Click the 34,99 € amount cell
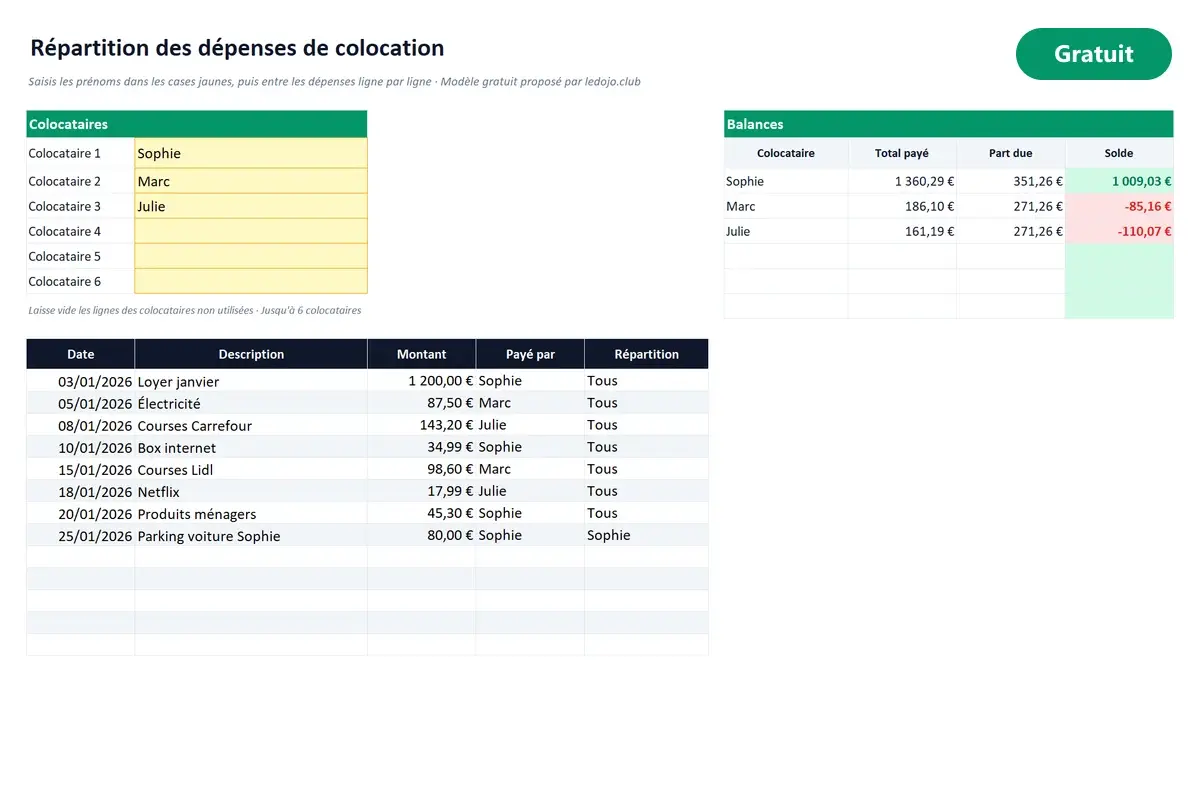This screenshot has height=800, width=1200. point(421,447)
